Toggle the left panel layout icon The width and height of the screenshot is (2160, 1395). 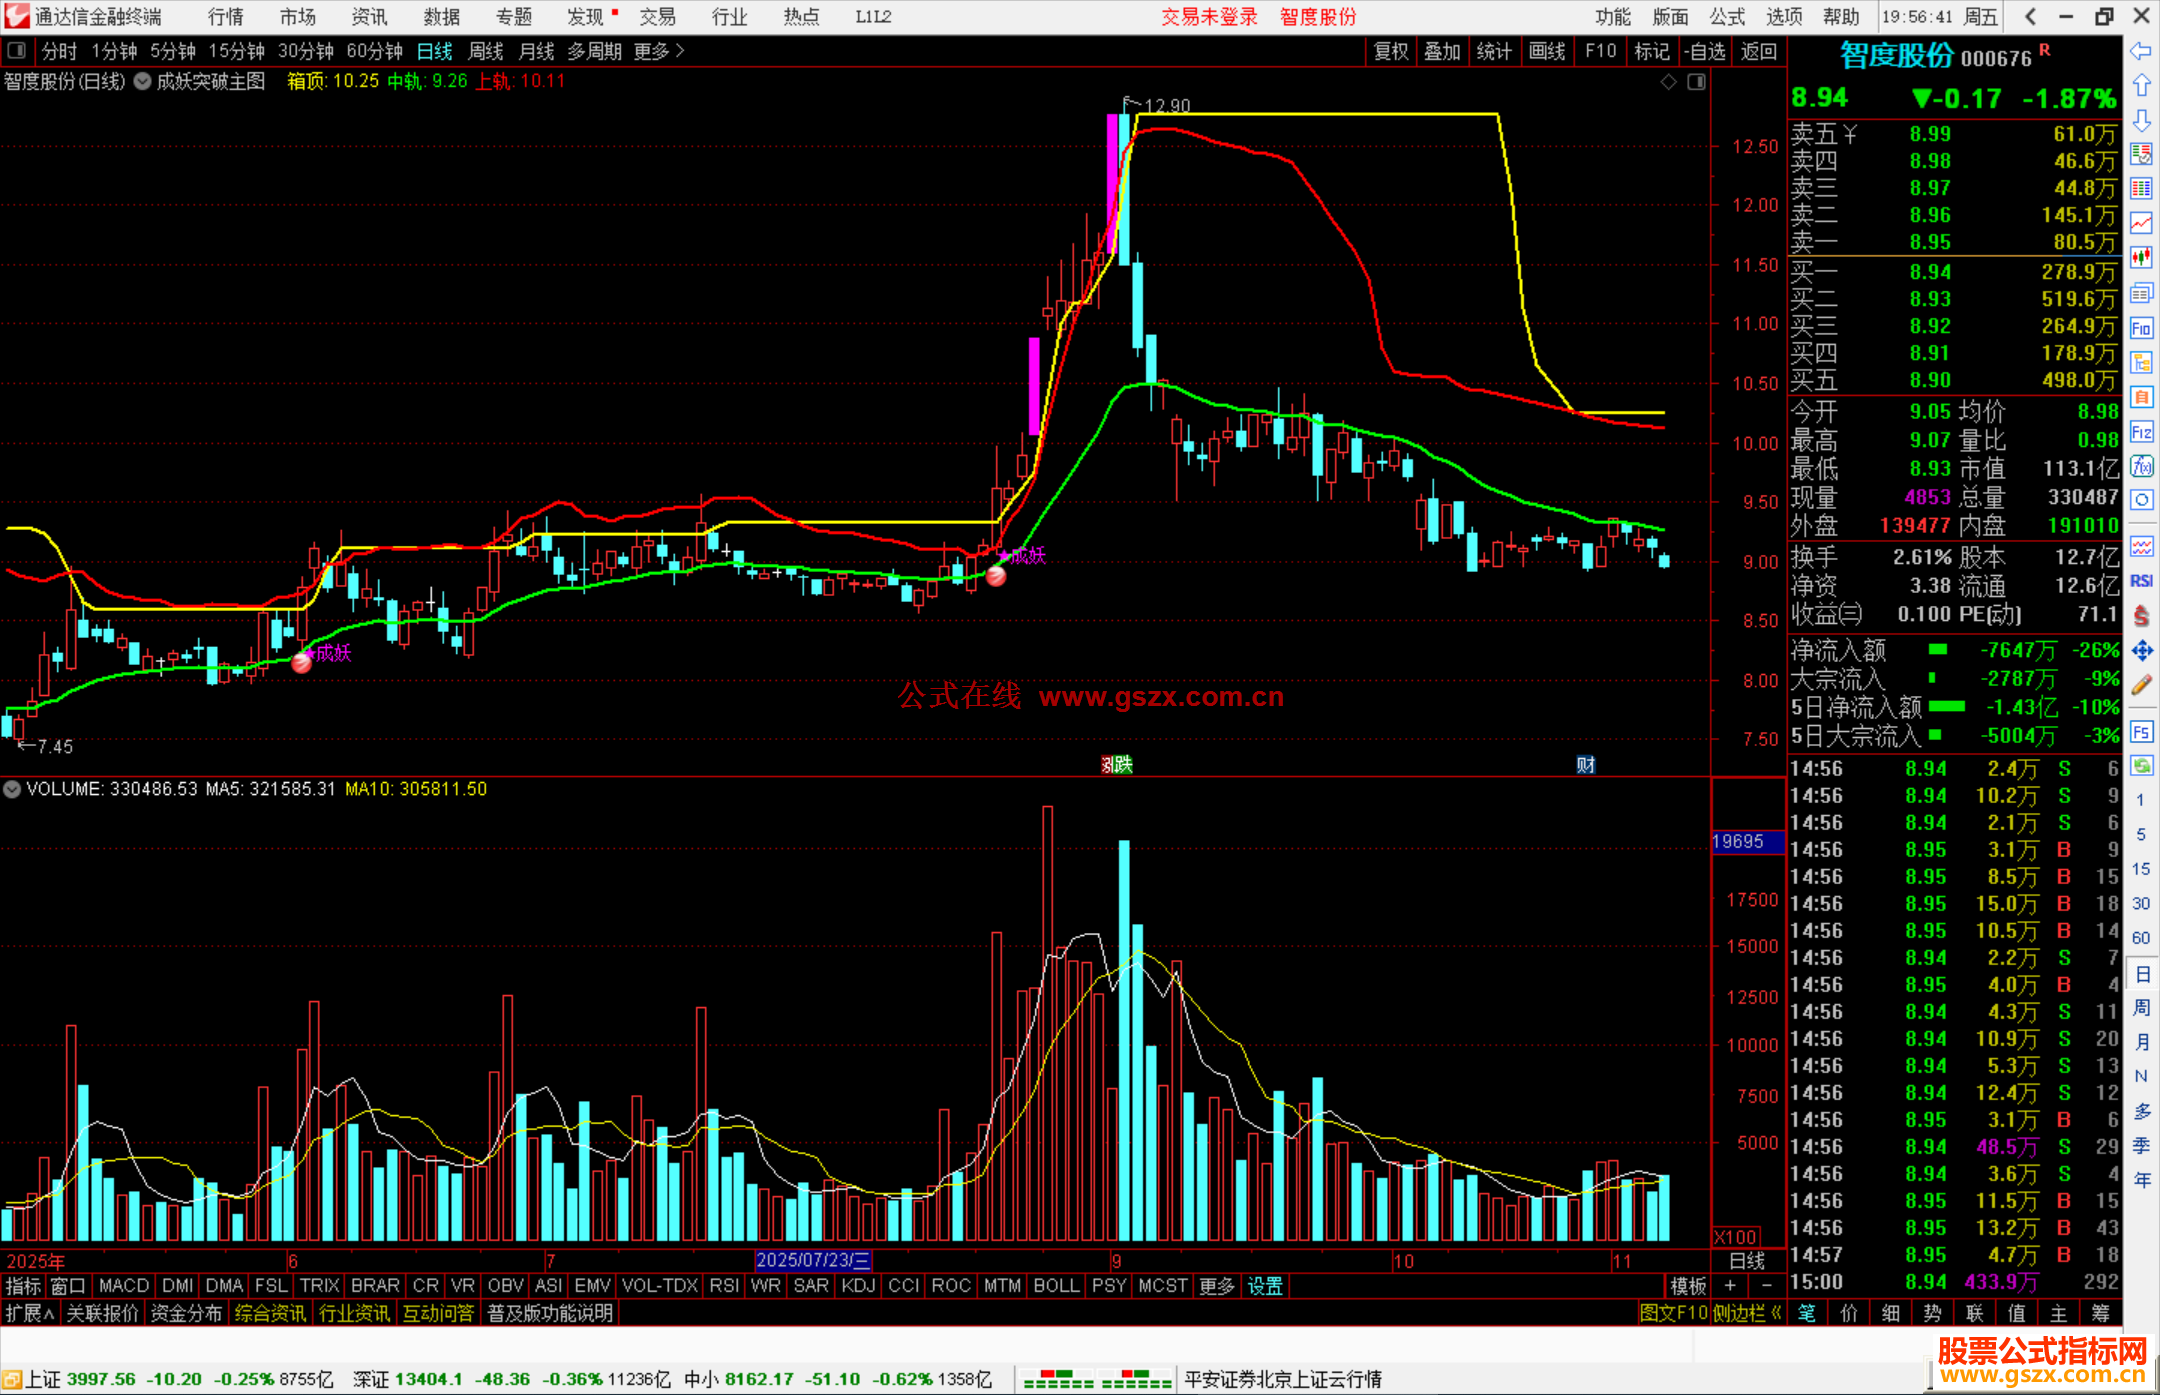17,51
